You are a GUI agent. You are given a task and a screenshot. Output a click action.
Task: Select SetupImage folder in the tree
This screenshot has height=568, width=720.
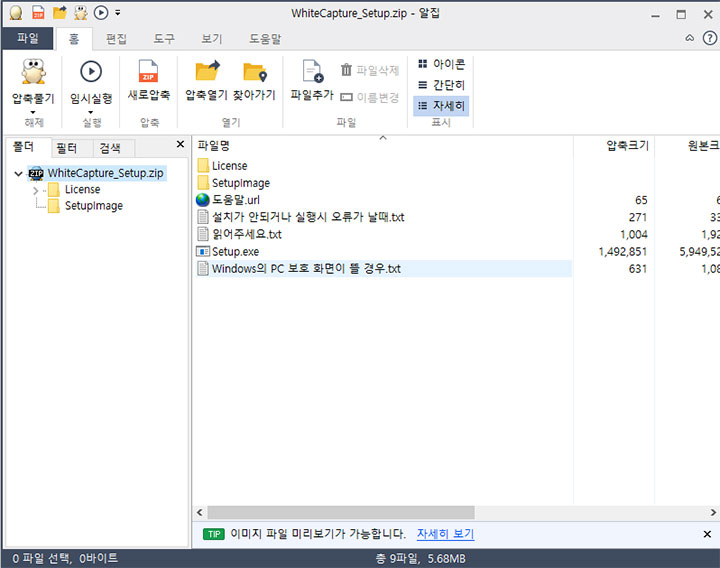point(94,206)
